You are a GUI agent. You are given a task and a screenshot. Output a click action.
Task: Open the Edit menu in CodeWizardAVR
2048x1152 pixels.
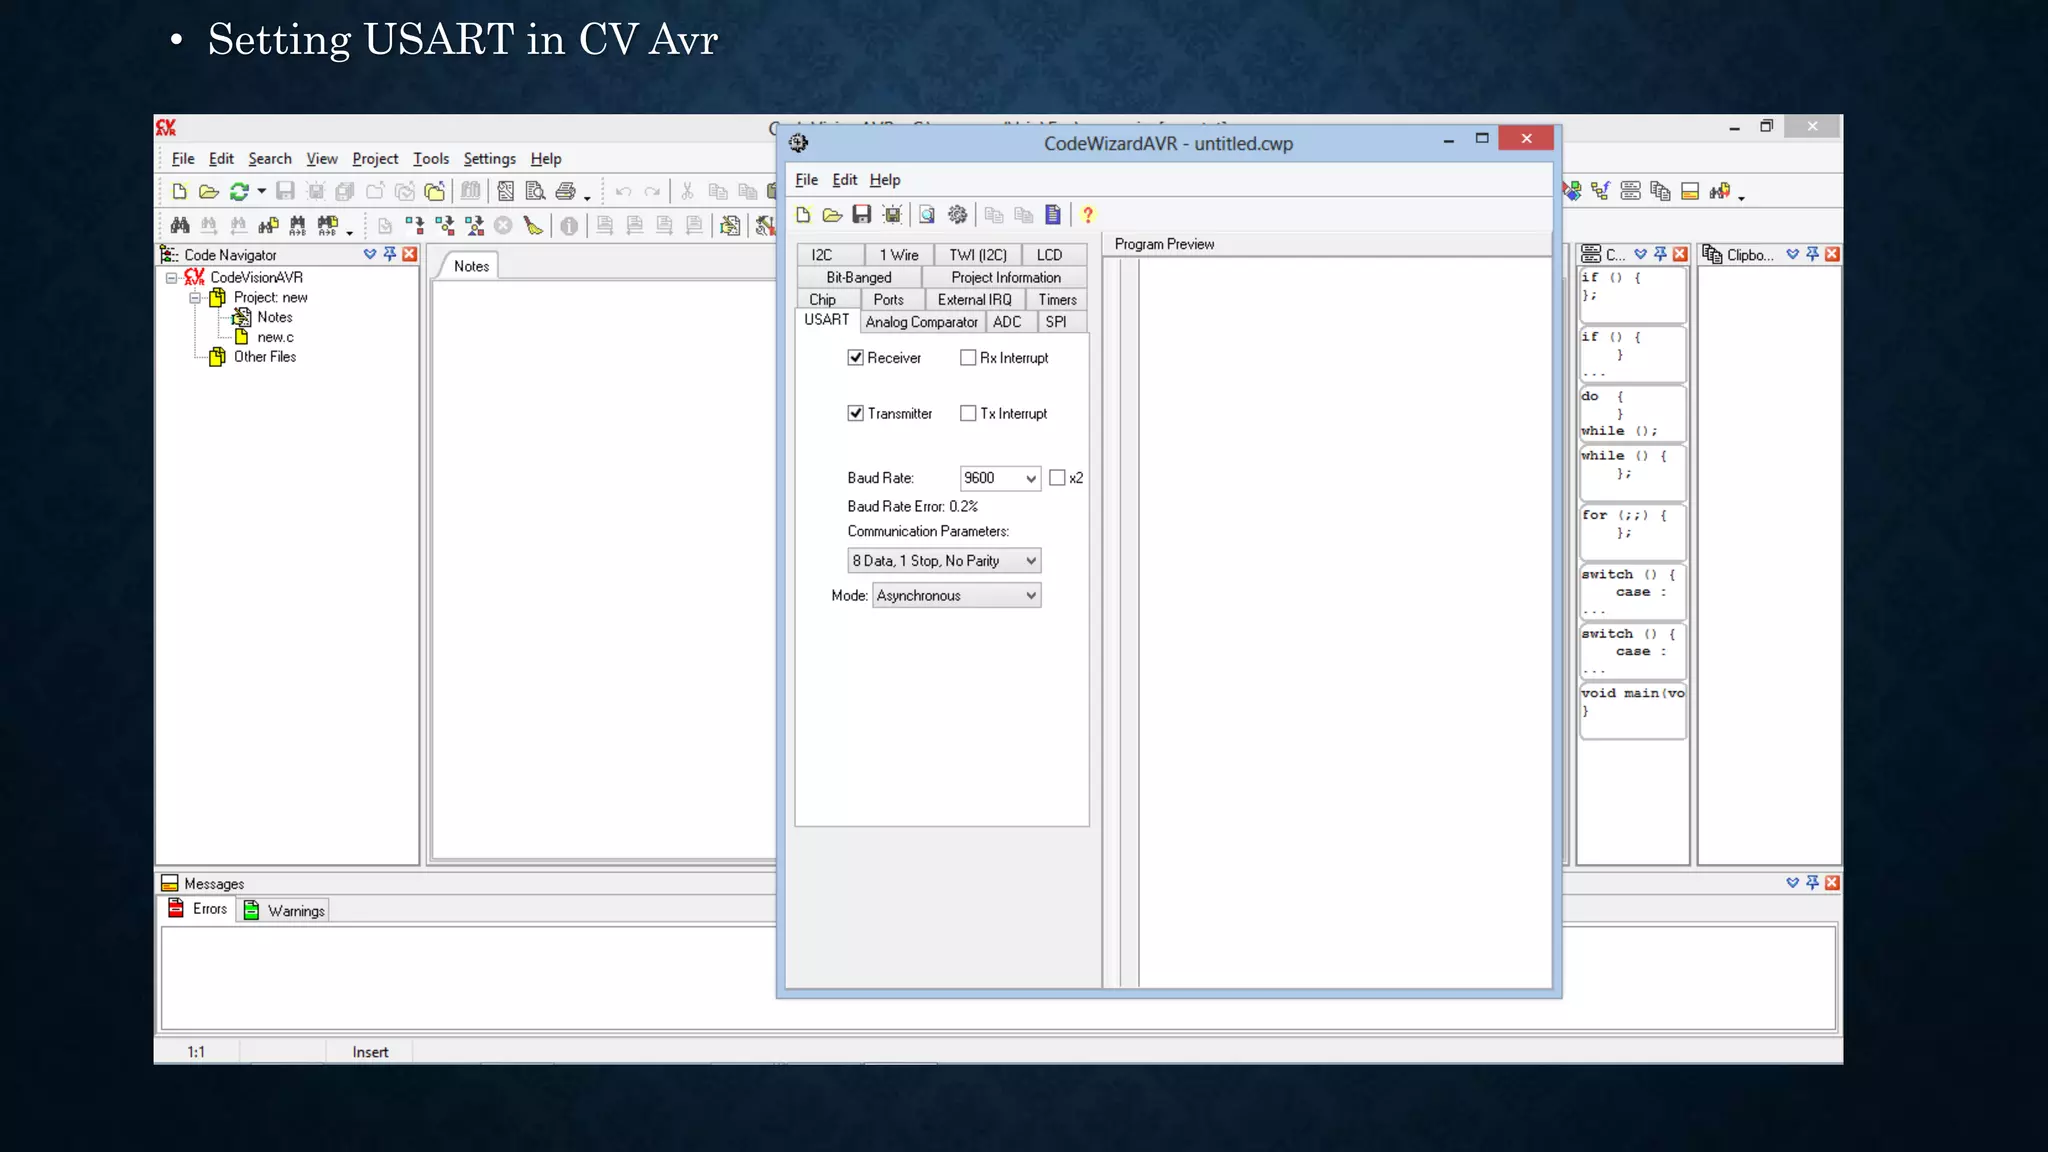845,180
